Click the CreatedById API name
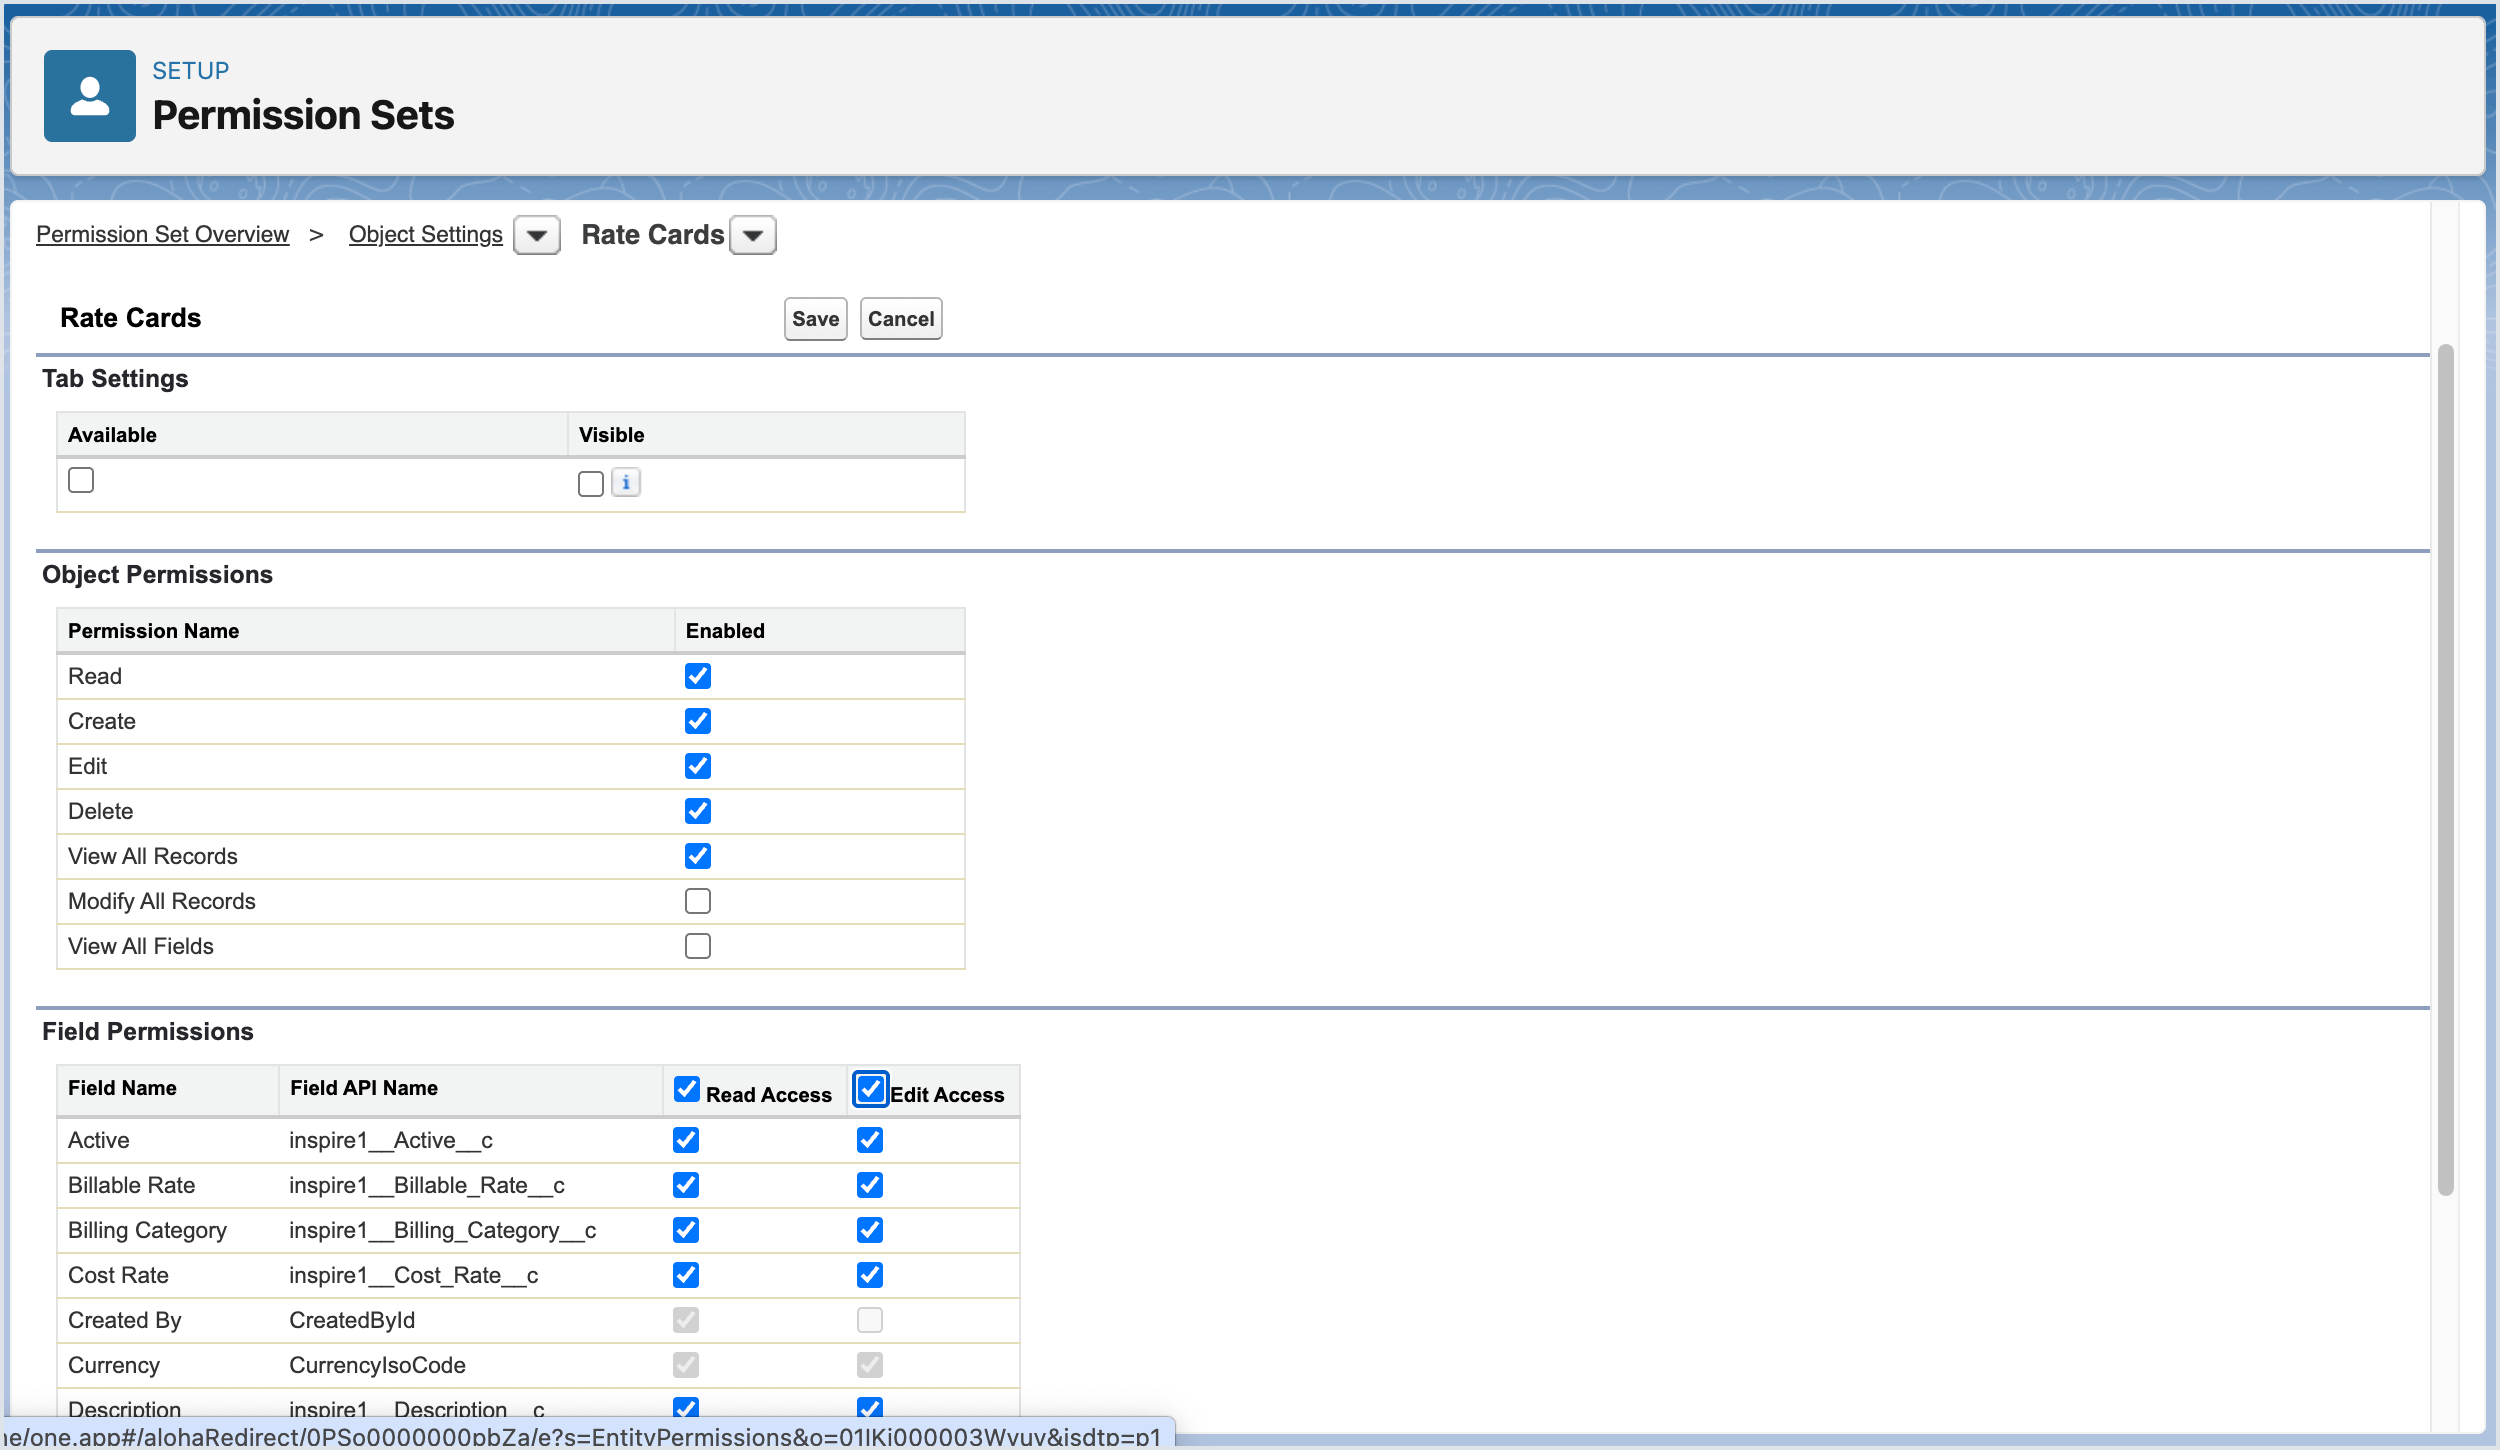This screenshot has width=2500, height=1450. click(x=352, y=1320)
